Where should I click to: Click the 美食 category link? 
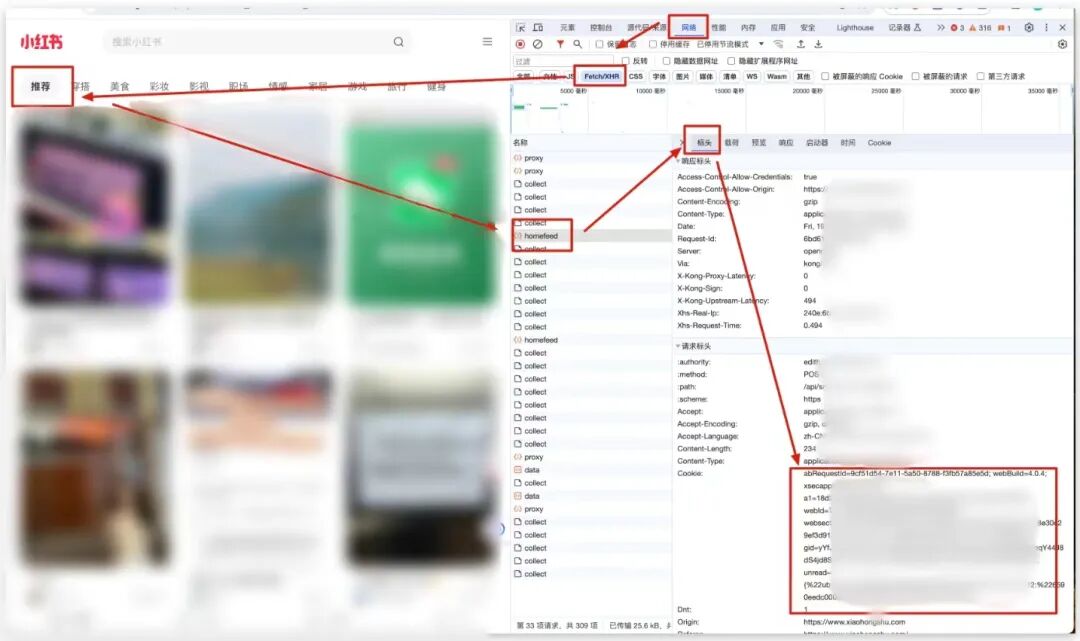pyautogui.click(x=120, y=87)
